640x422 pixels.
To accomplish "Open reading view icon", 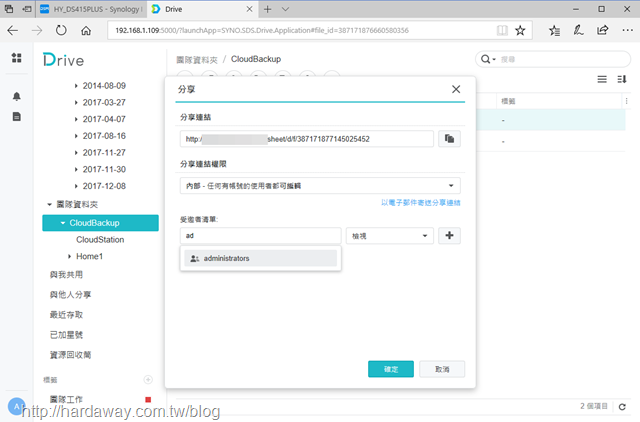I will [502, 30].
